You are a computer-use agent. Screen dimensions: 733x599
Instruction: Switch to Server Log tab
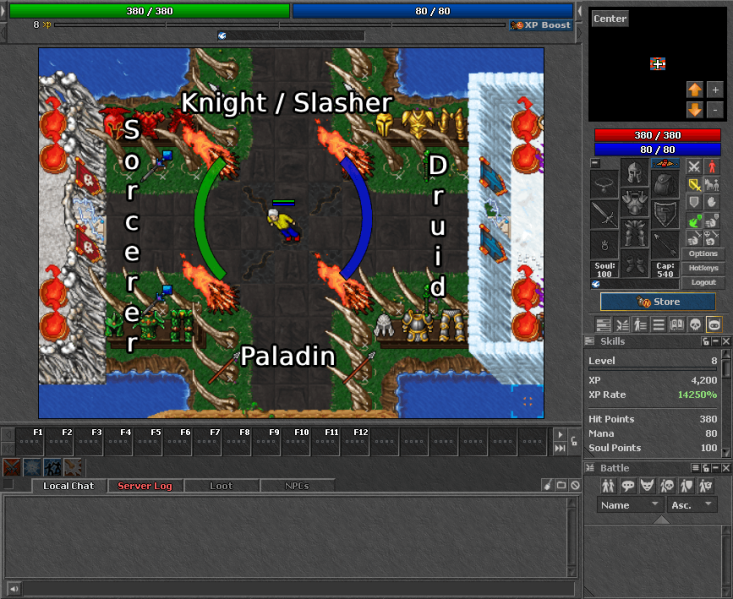click(x=145, y=486)
